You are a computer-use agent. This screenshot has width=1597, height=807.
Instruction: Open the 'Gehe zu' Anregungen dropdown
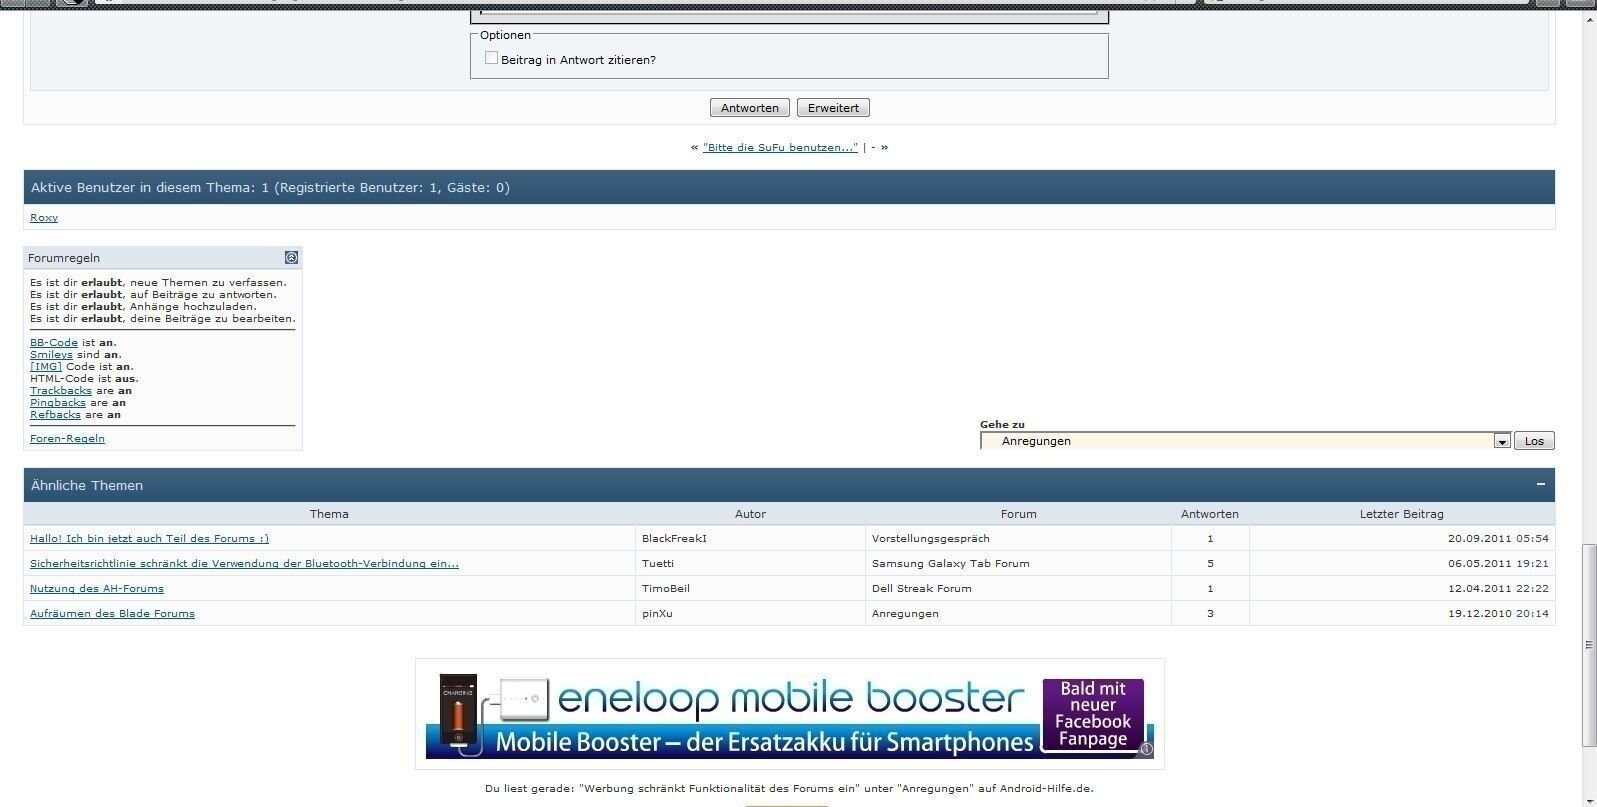(1501, 441)
